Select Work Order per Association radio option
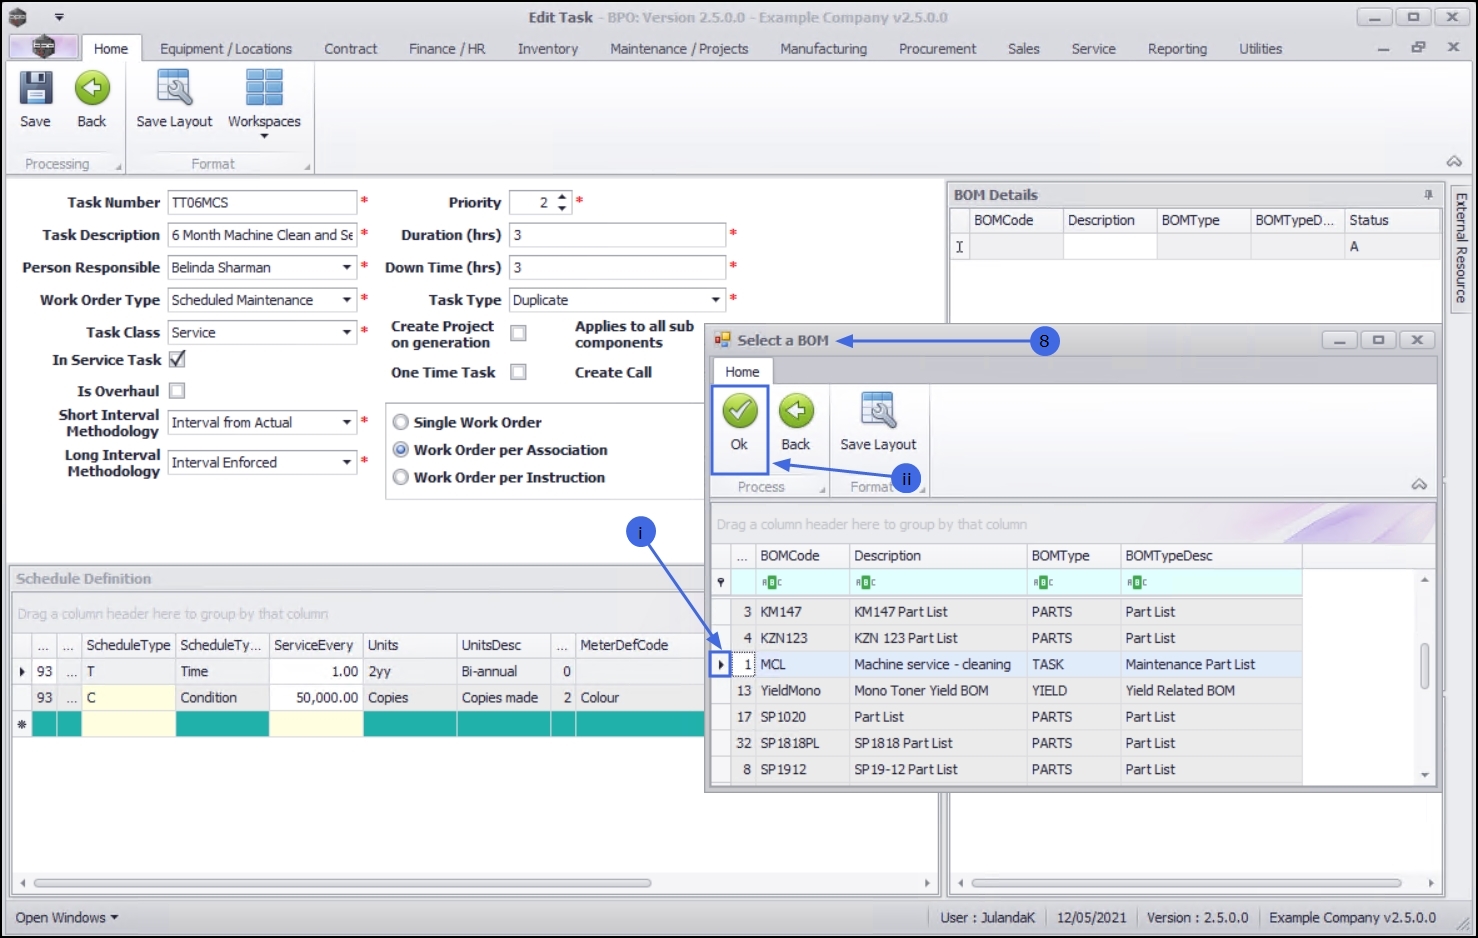 point(401,450)
